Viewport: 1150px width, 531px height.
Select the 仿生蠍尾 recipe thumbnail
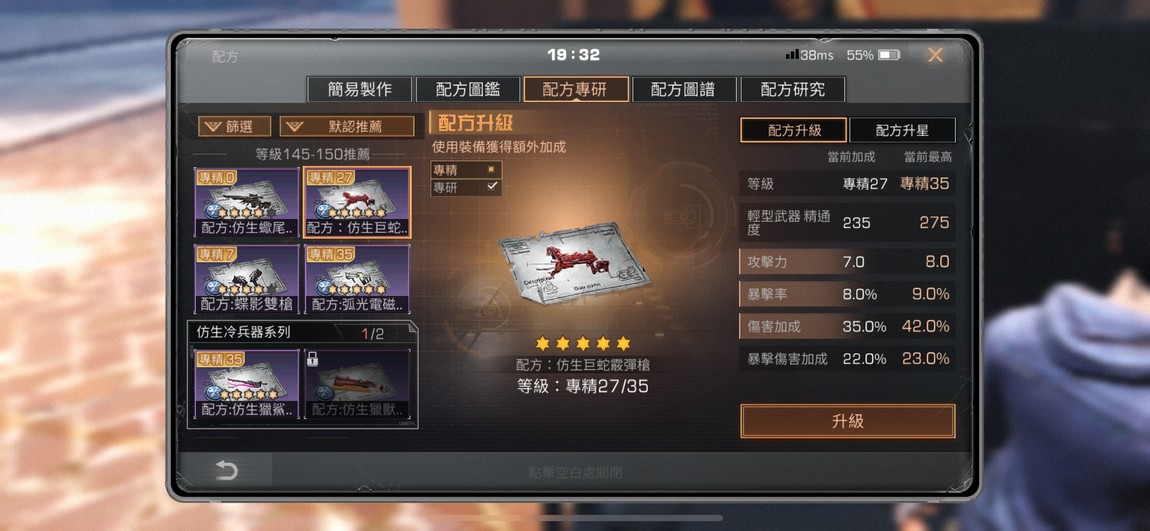(x=246, y=202)
